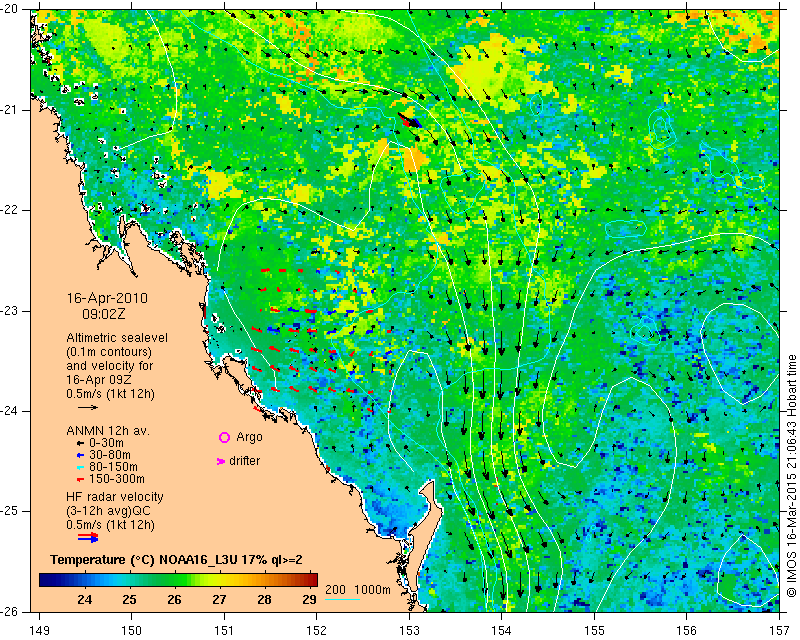The height and width of the screenshot is (640, 800).
Task: Click the magenta Argo circle symbol
Action: point(224,437)
